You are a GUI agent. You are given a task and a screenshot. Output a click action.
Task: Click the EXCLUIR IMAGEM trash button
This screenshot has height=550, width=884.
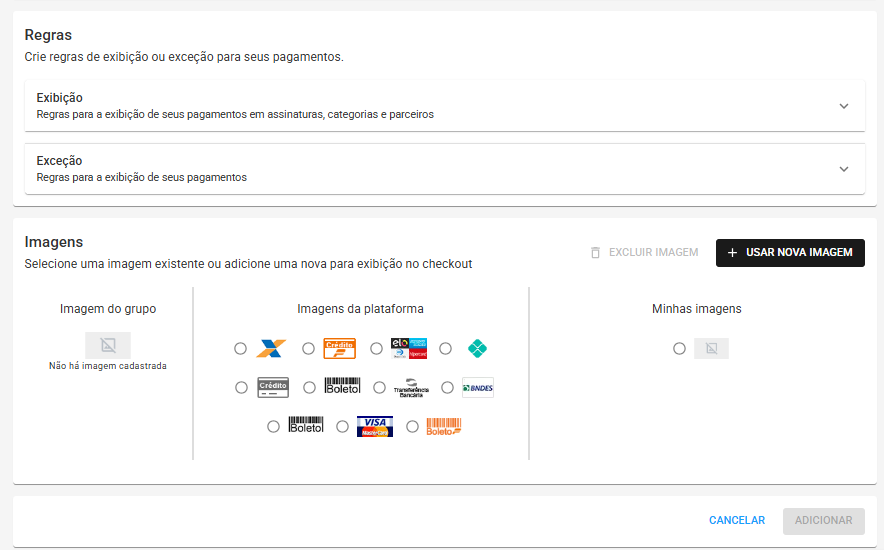[x=644, y=252]
